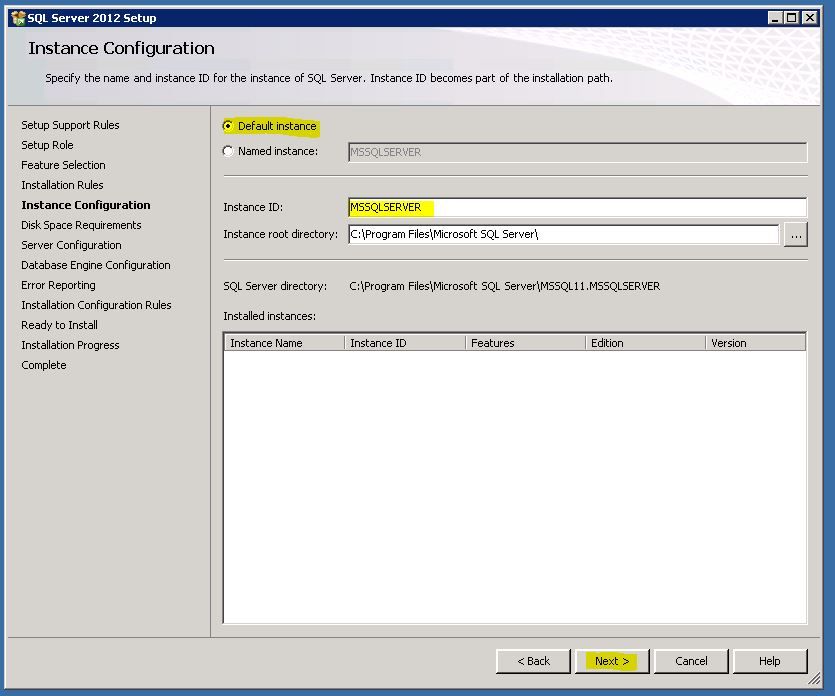
Task: Select Database Engine Configuration step
Action: (x=96, y=265)
